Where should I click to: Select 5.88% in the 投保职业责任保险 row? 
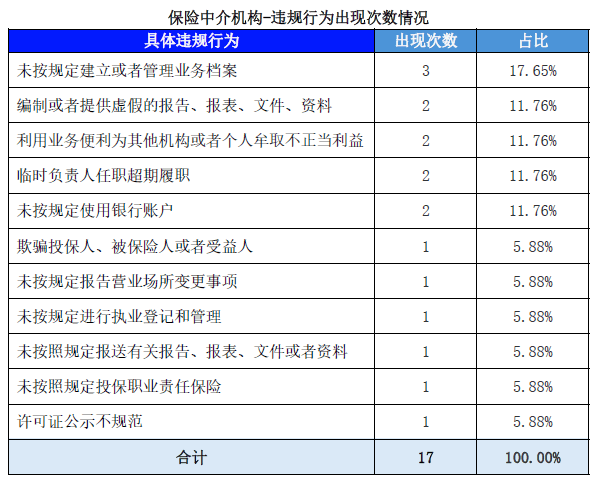click(x=533, y=387)
